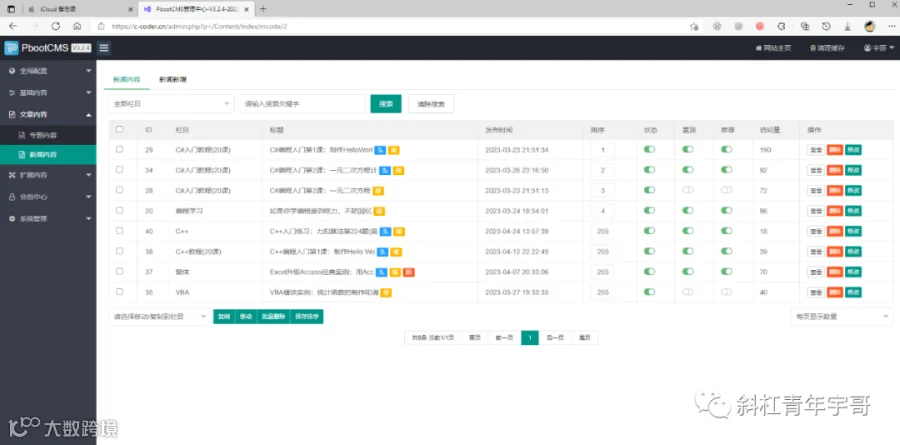Viewport: 900px width, 445px height.
Task: Click the PbootCMS logo icon
Action: point(11,48)
